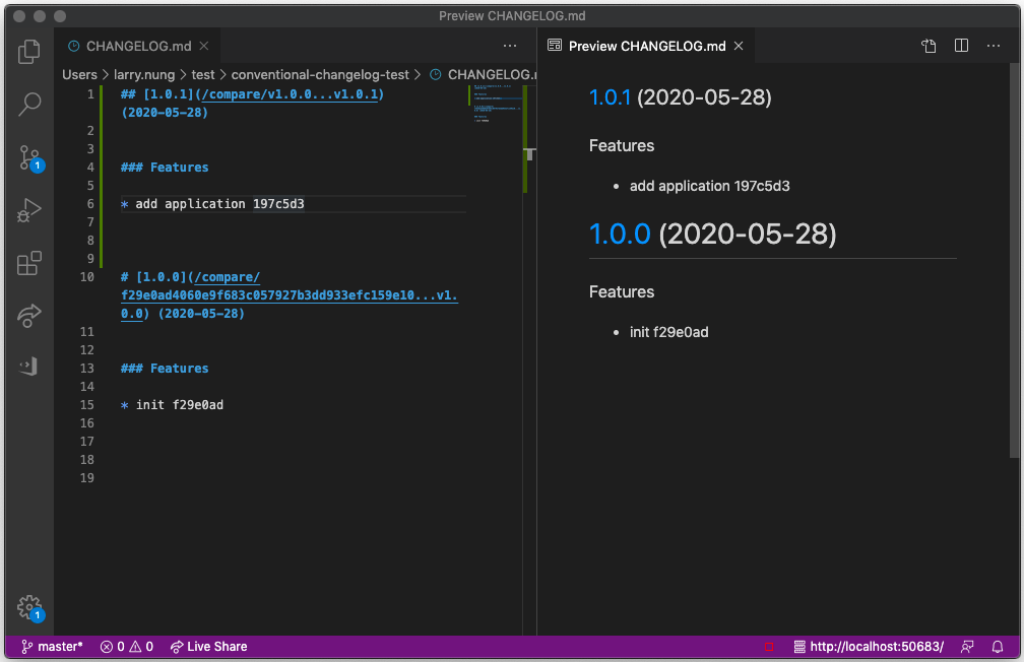Switch to the CHANGELOG.md editor tab
This screenshot has width=1024, height=662.
(138, 46)
